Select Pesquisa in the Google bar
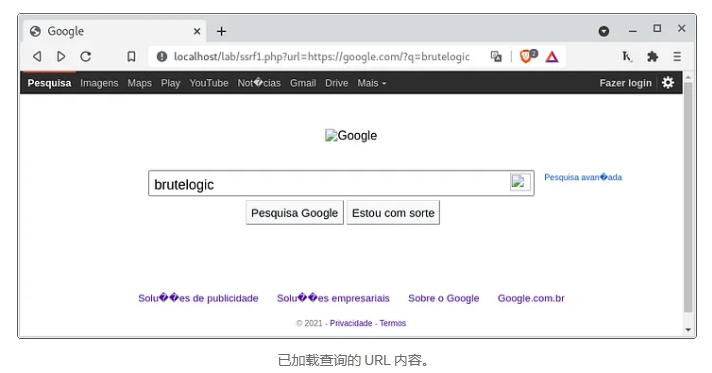This screenshot has width=712, height=373. pyautogui.click(x=49, y=83)
